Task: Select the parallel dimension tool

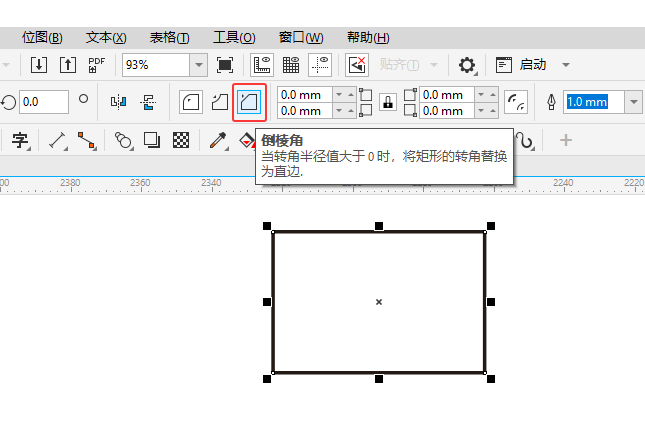Action: pyautogui.click(x=58, y=140)
